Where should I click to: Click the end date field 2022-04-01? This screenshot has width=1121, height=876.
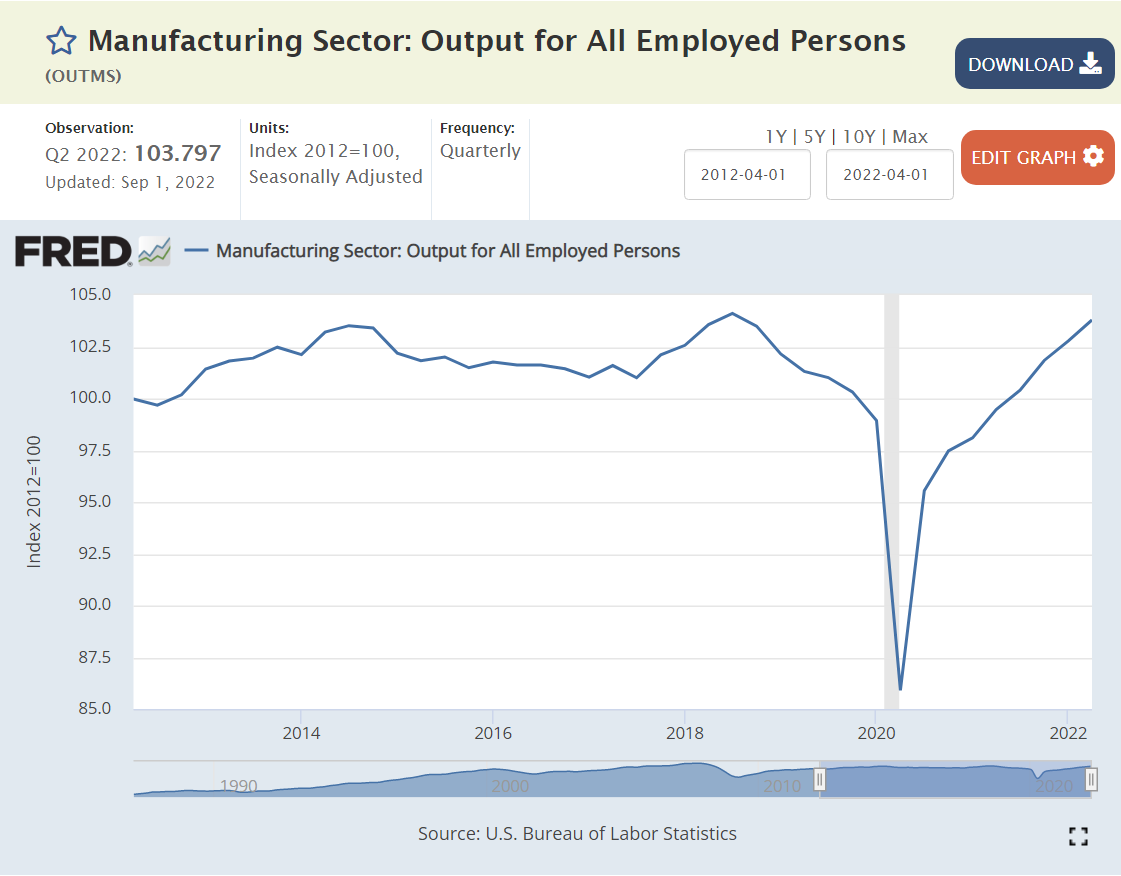pos(889,174)
